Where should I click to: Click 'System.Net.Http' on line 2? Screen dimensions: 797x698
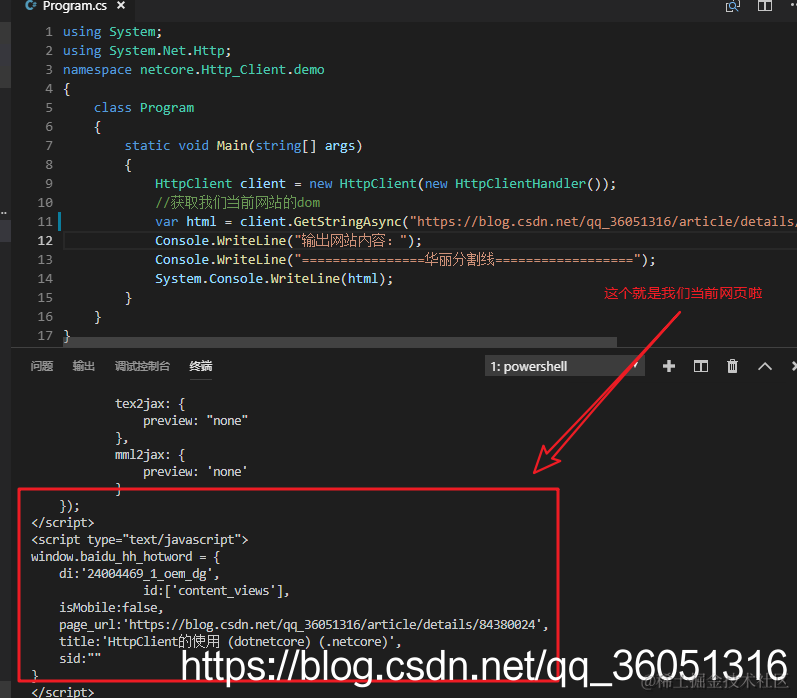click(x=167, y=51)
